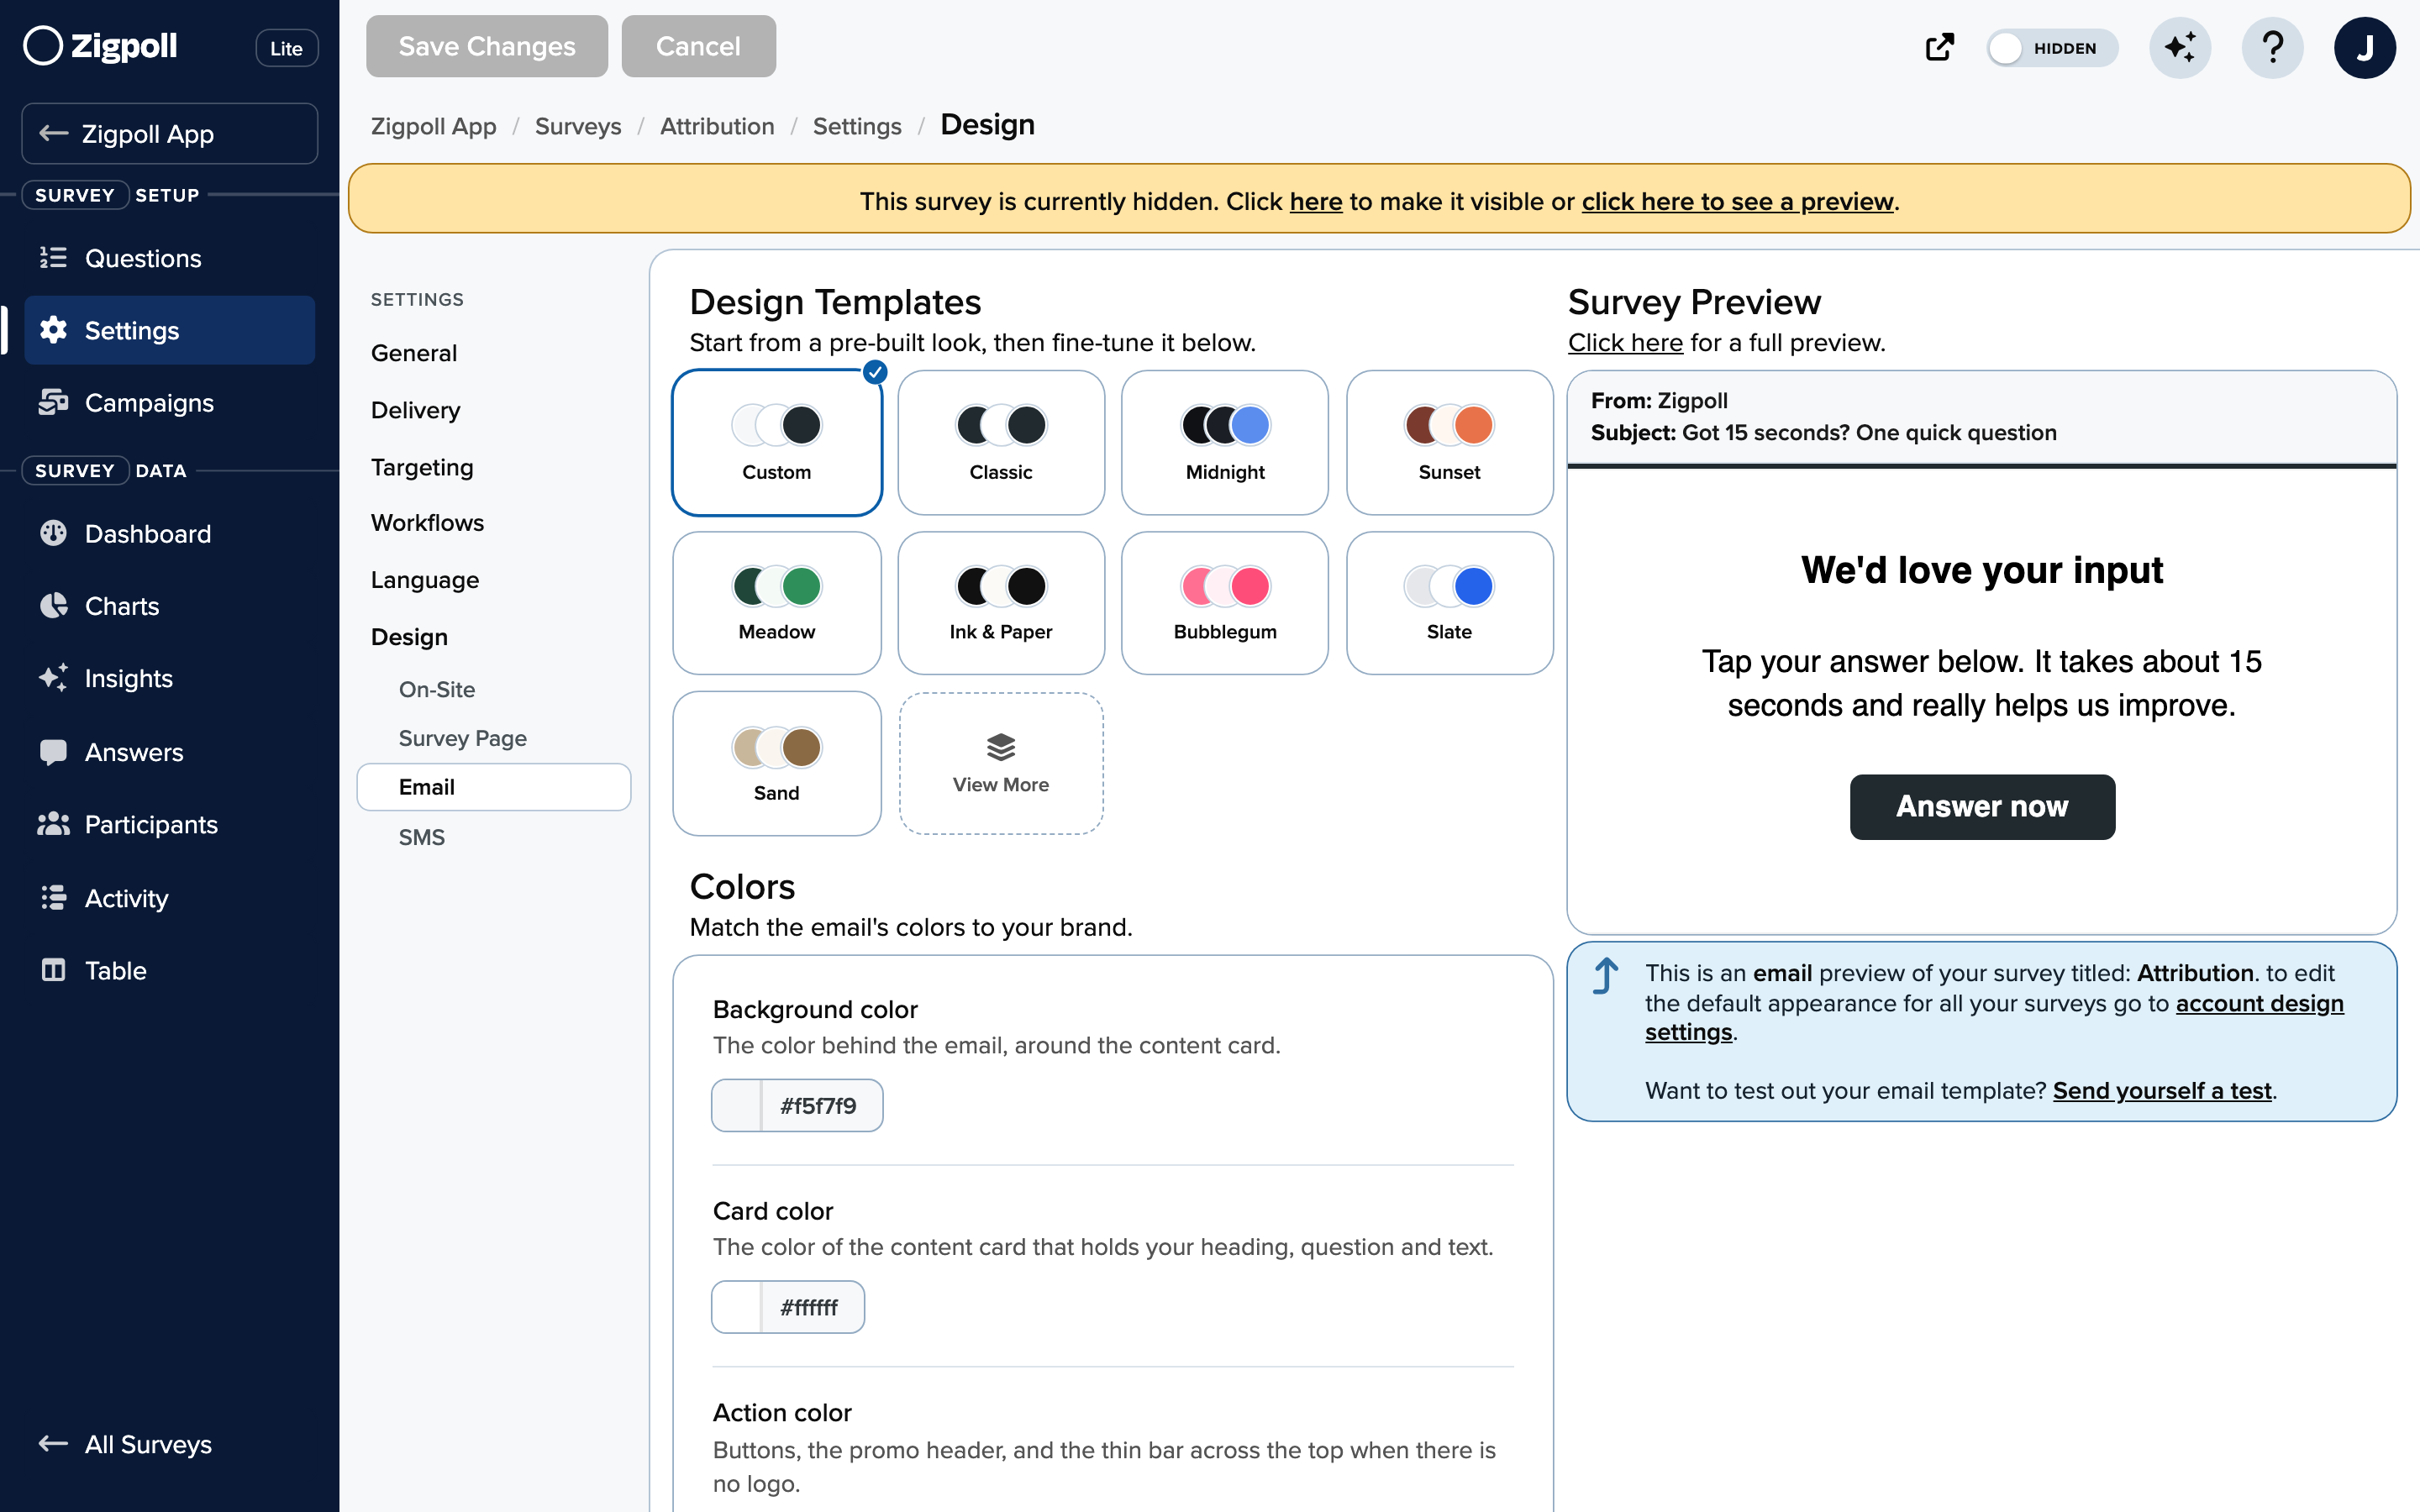Open the AI sparkle assistant icon

click(2180, 47)
